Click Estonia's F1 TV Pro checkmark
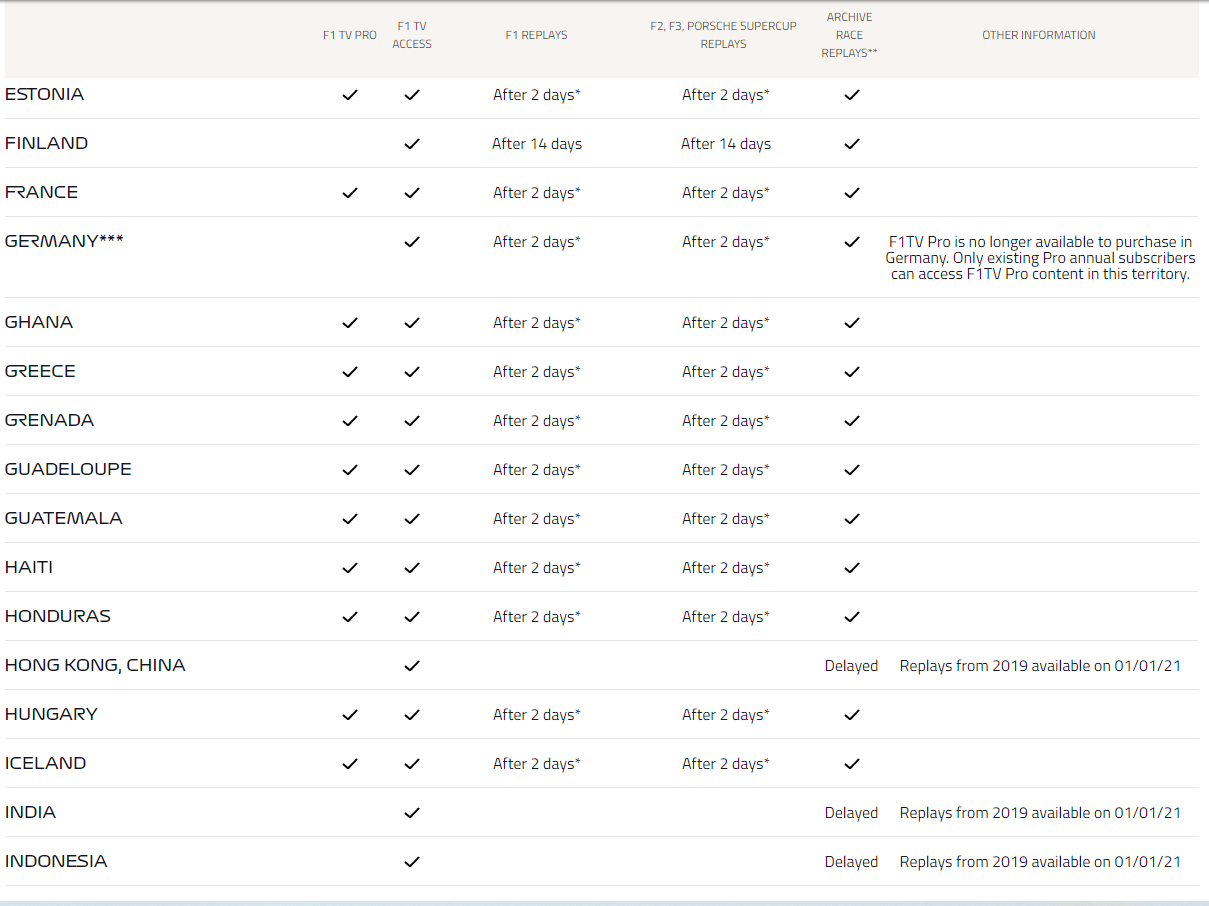 click(x=350, y=95)
